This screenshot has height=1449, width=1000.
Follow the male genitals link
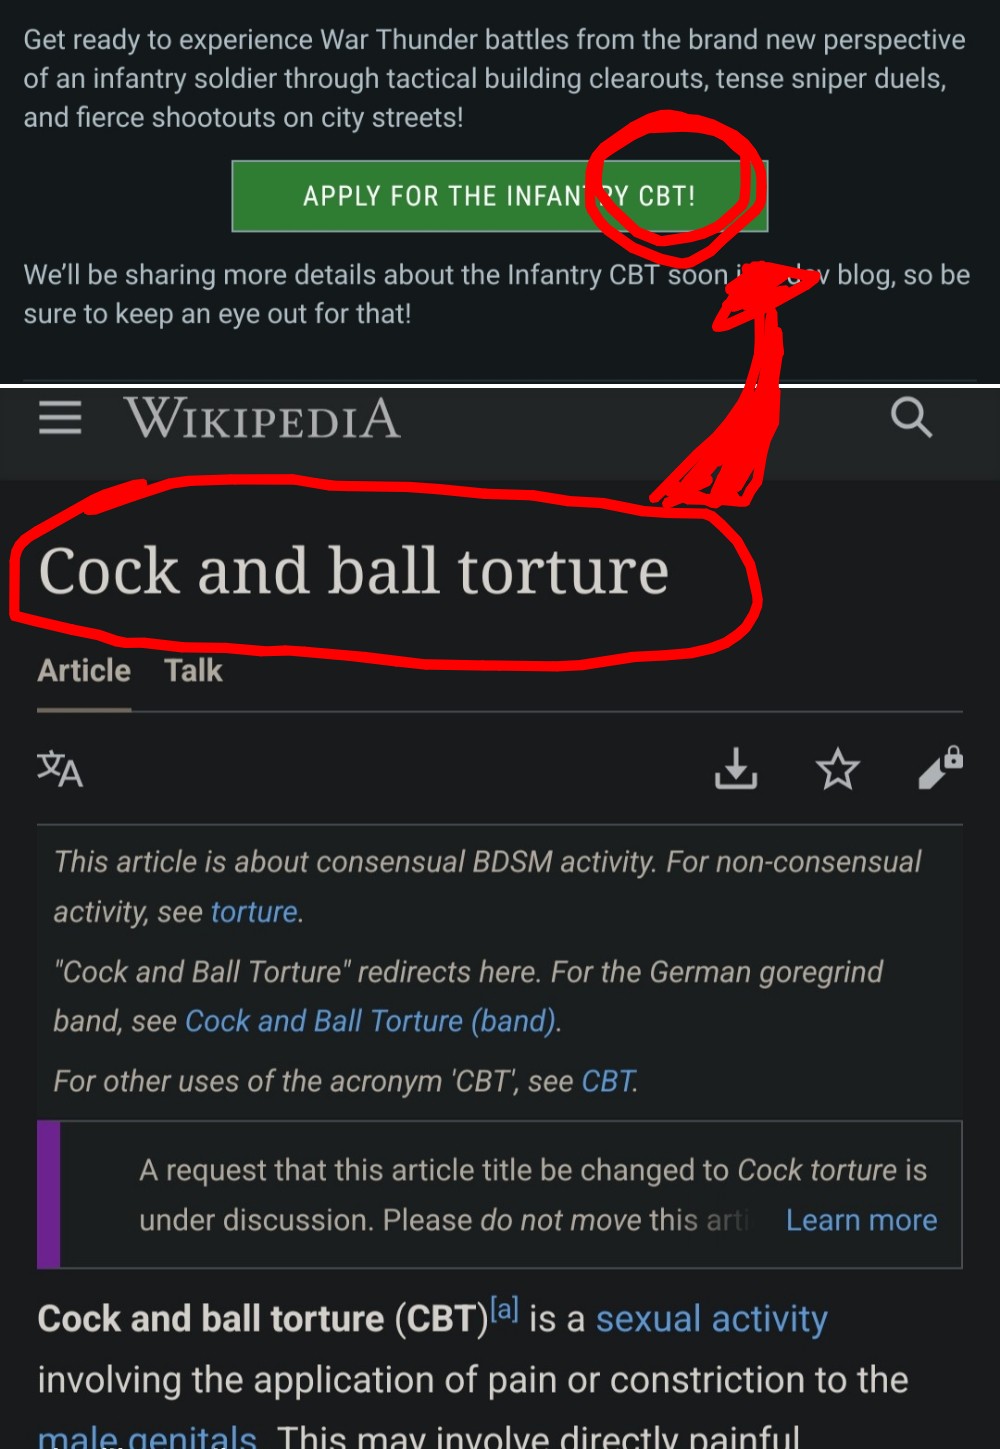click(147, 1436)
